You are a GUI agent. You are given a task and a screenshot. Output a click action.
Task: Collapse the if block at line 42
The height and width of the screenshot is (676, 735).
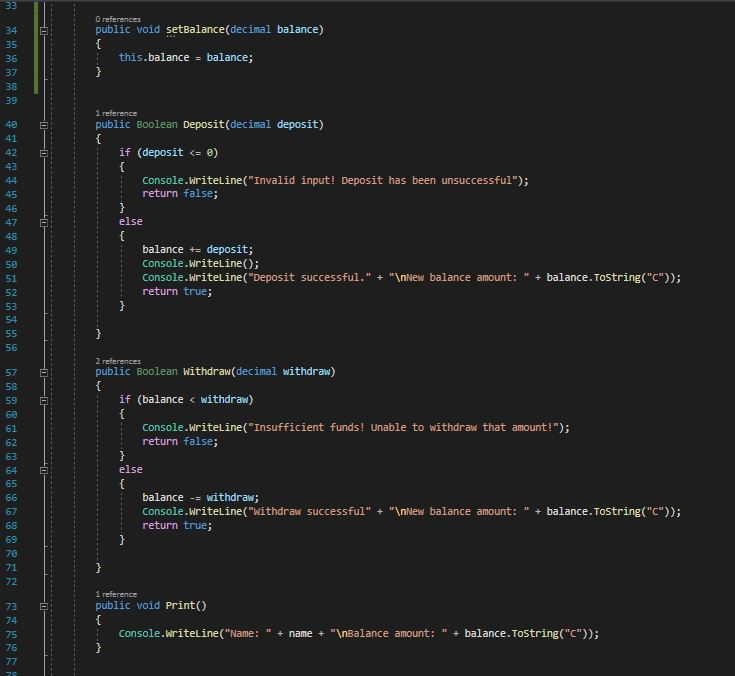44,153
